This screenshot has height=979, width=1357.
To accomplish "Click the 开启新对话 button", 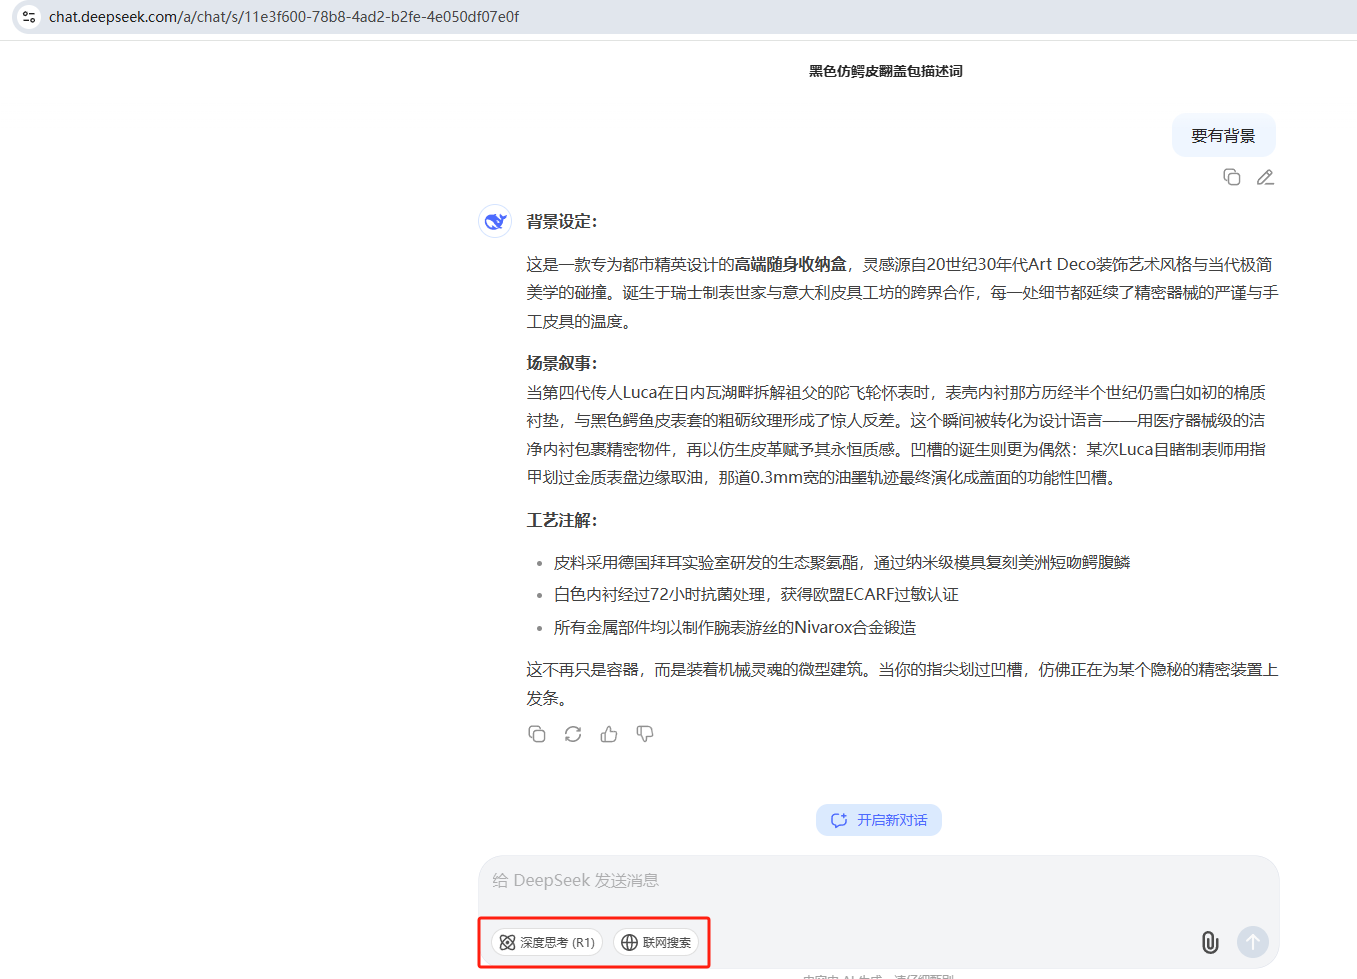I will point(879,820).
